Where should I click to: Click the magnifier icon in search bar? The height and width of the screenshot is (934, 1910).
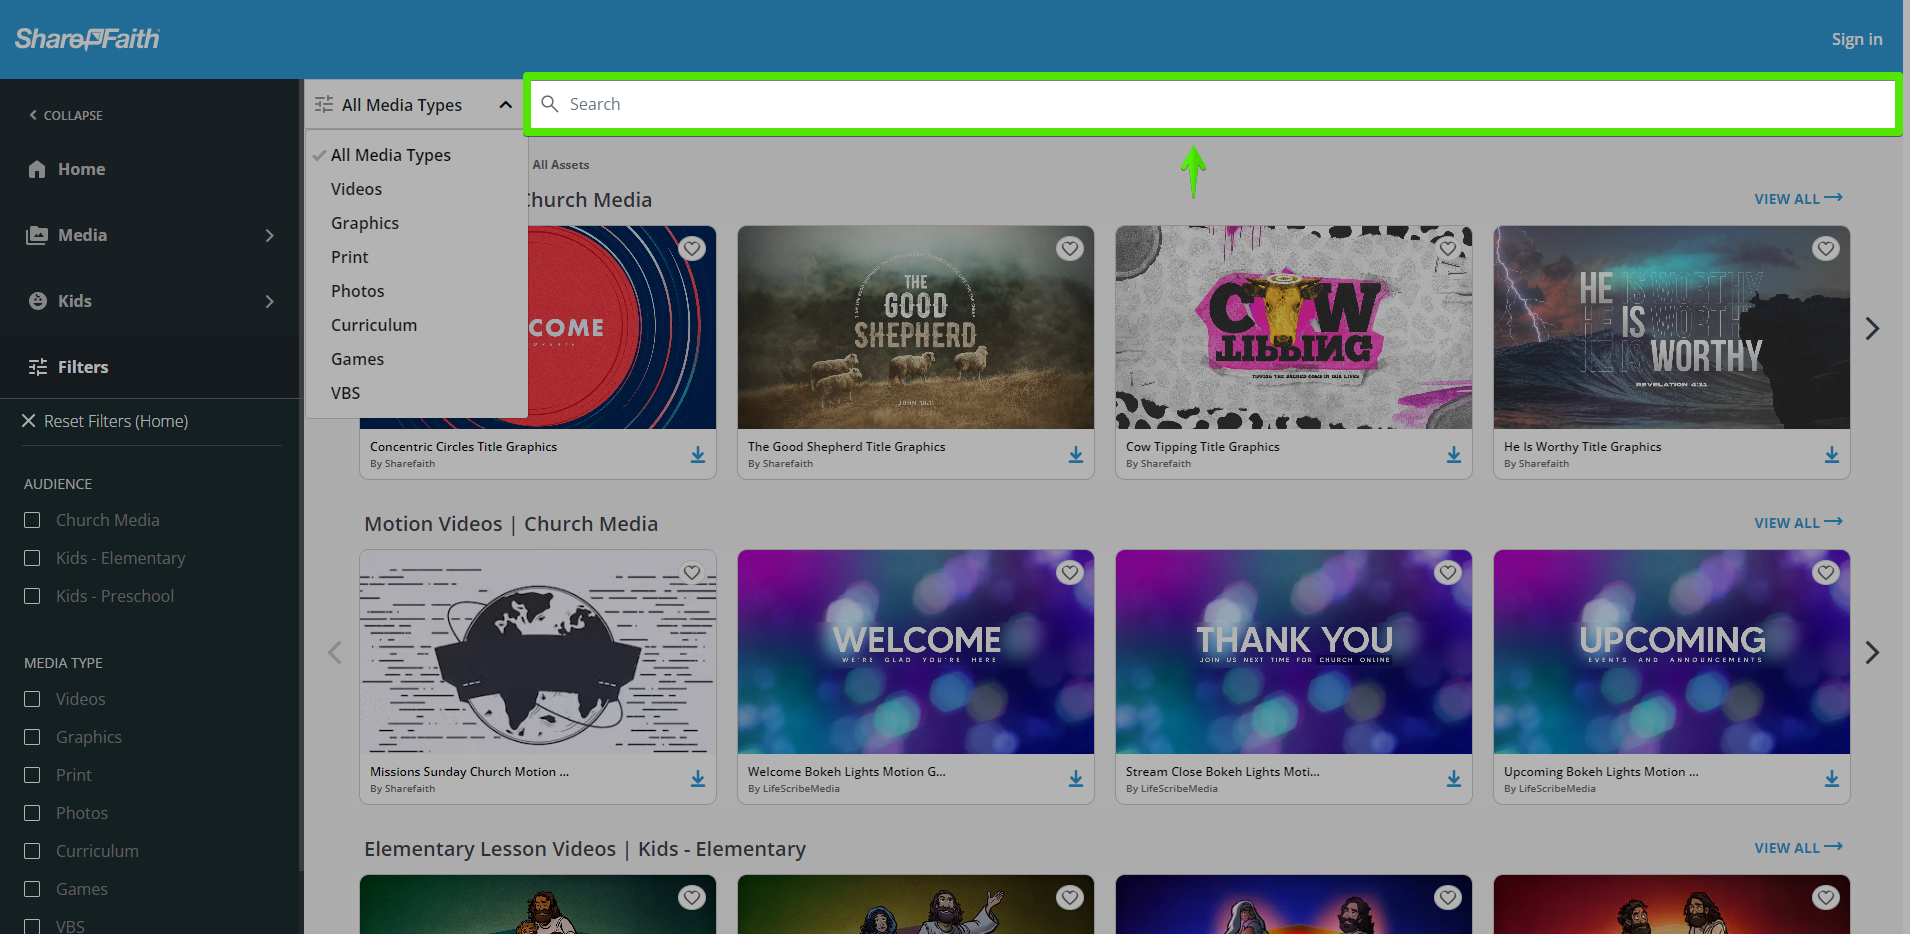[549, 104]
